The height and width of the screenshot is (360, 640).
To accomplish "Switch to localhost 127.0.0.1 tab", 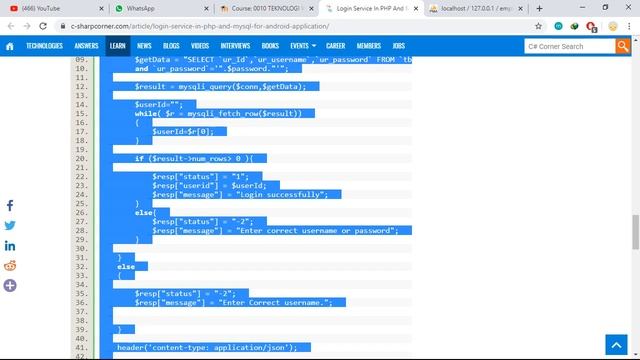I will pyautogui.click(x=476, y=9).
